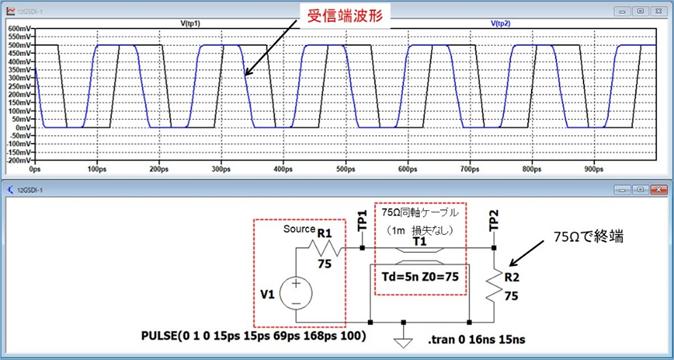Image resolution: width=674 pixels, height=360 pixels.
Task: Click the PULSE source definition text
Action: click(x=254, y=336)
